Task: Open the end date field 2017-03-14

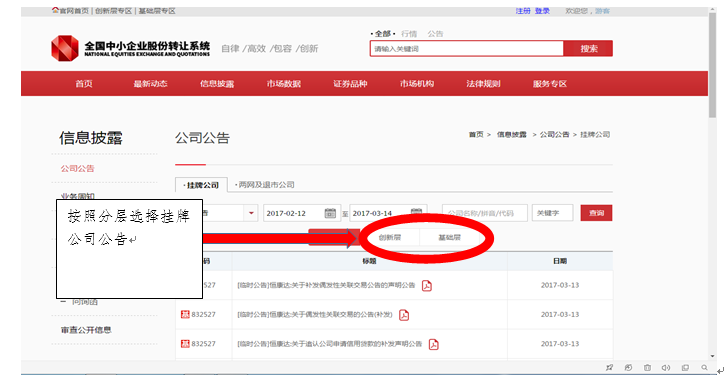Action: [x=388, y=213]
